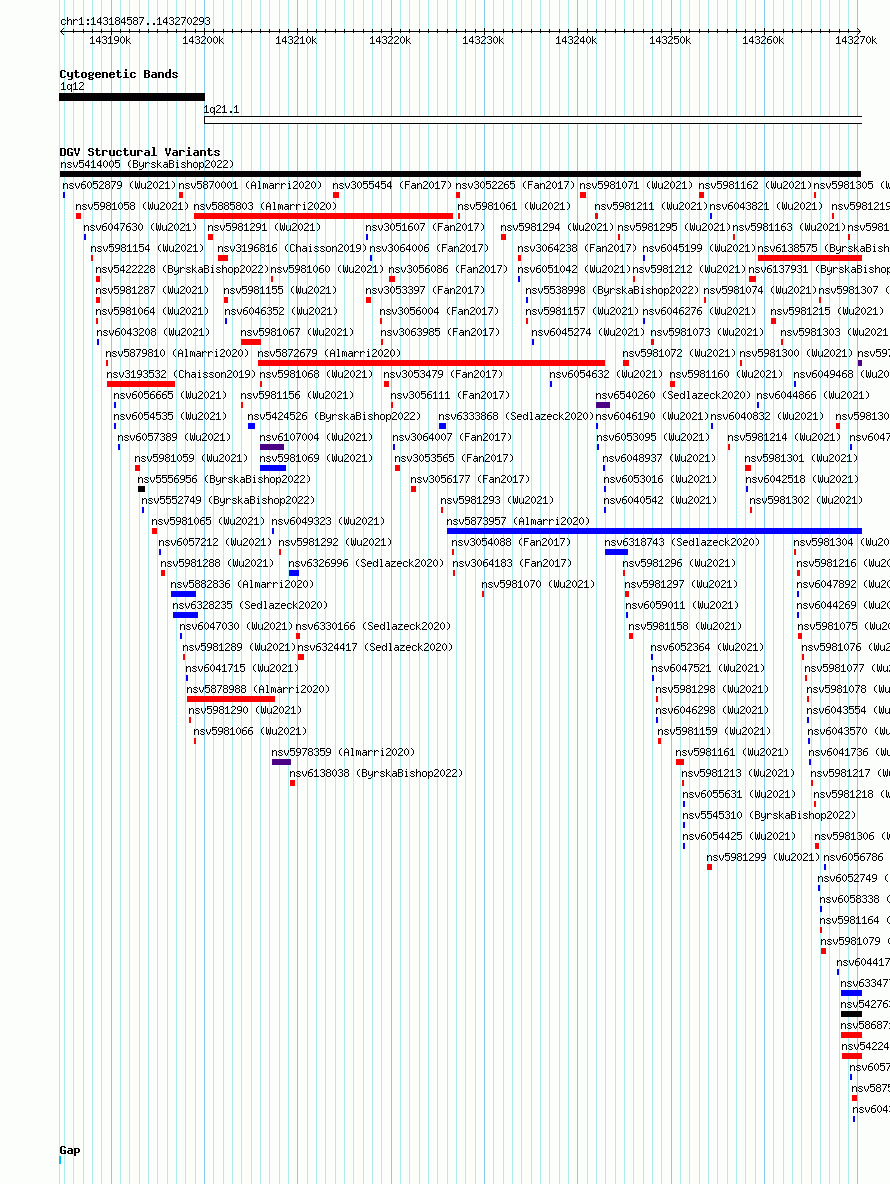Screen dimensions: 890x1184
Task: Click nsv6107004 purple variant bar
Action: point(272,447)
